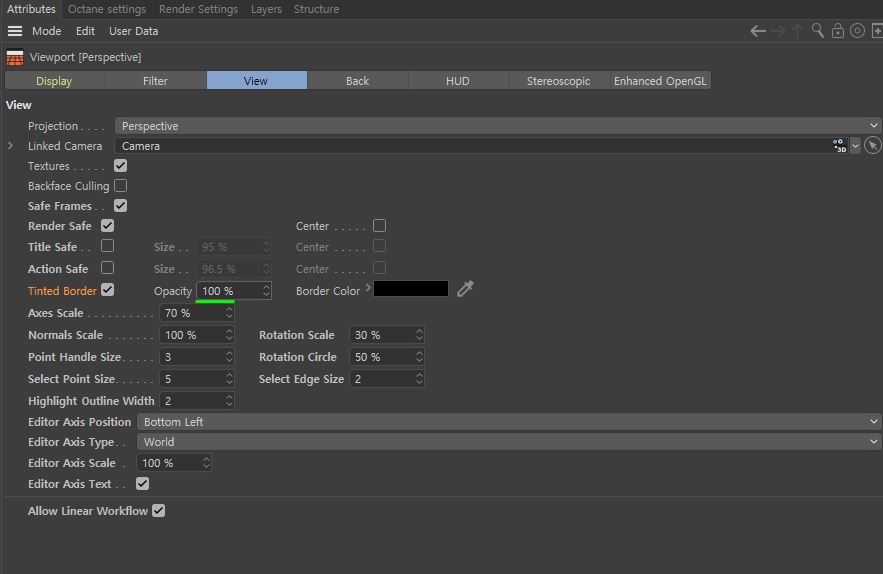Open the Projection dropdown

498,126
